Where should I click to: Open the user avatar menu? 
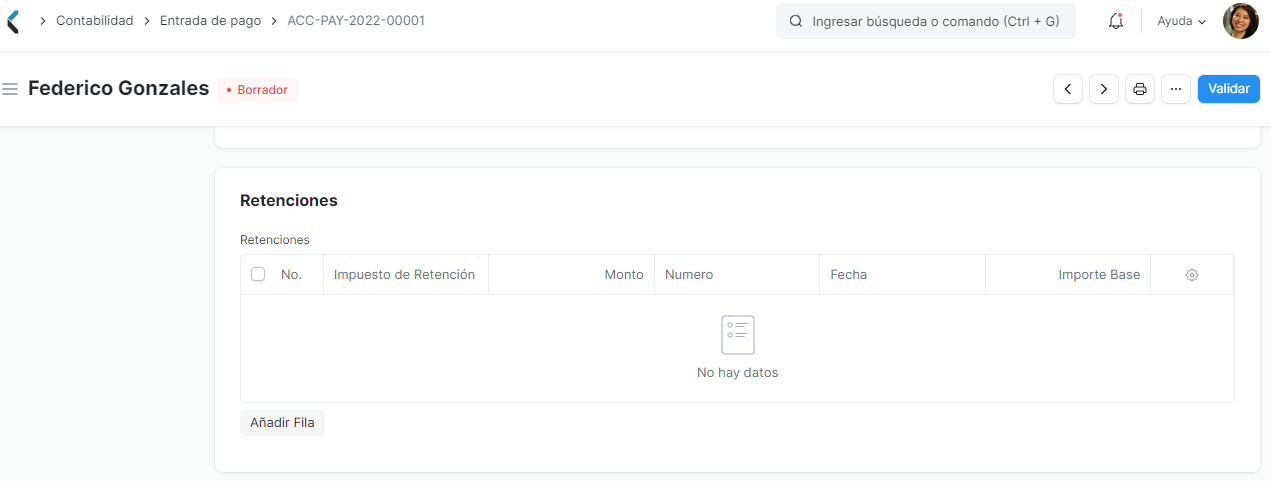tap(1240, 21)
